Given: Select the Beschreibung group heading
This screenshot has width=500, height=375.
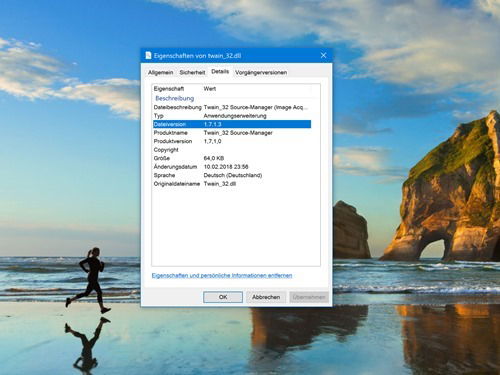Looking at the screenshot, I should (175, 98).
